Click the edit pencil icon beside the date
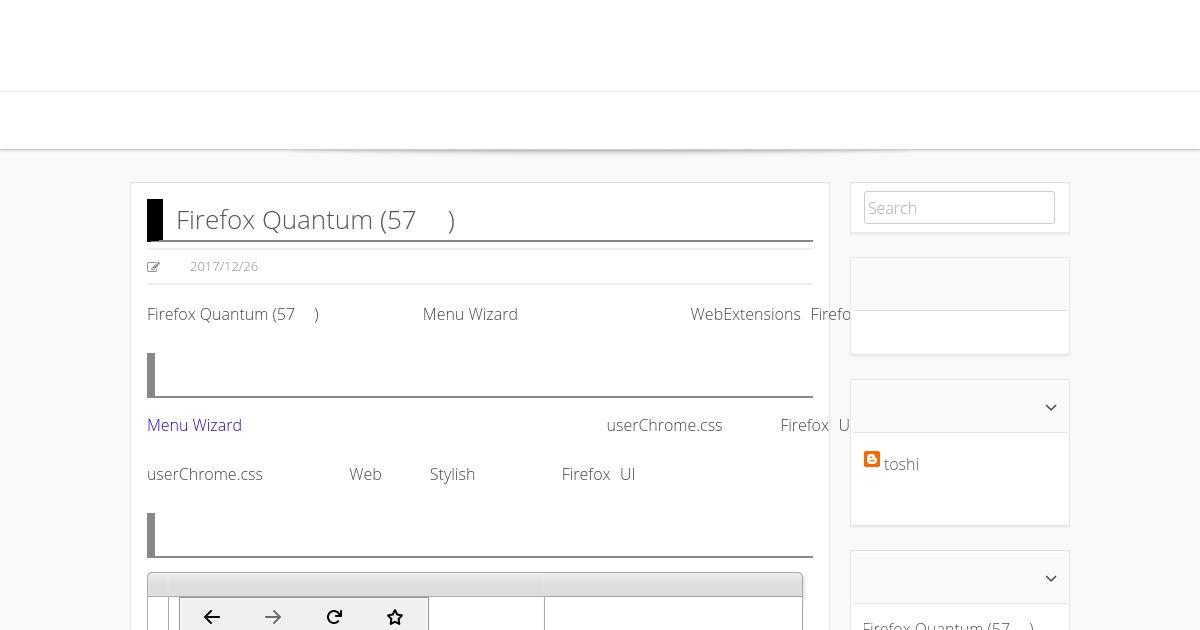This screenshot has height=630, width=1200. (153, 267)
